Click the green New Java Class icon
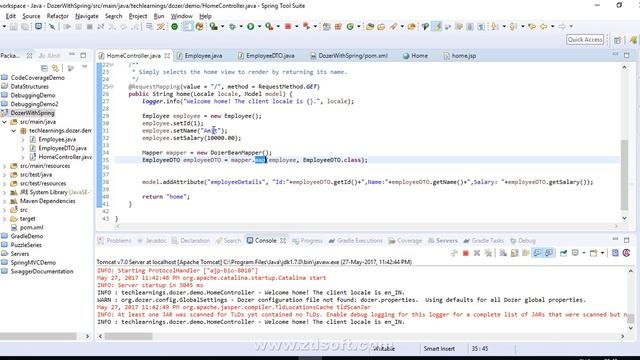 350,27
